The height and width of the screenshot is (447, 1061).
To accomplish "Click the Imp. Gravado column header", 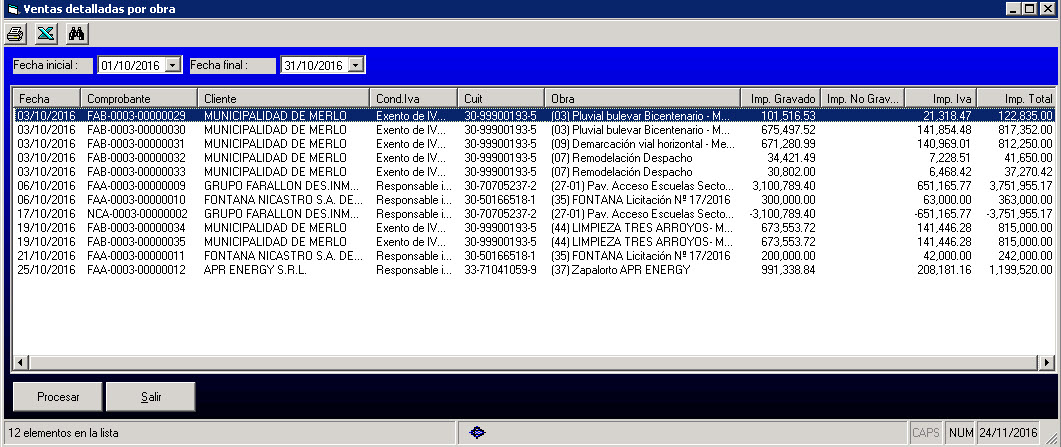I will (x=780, y=99).
